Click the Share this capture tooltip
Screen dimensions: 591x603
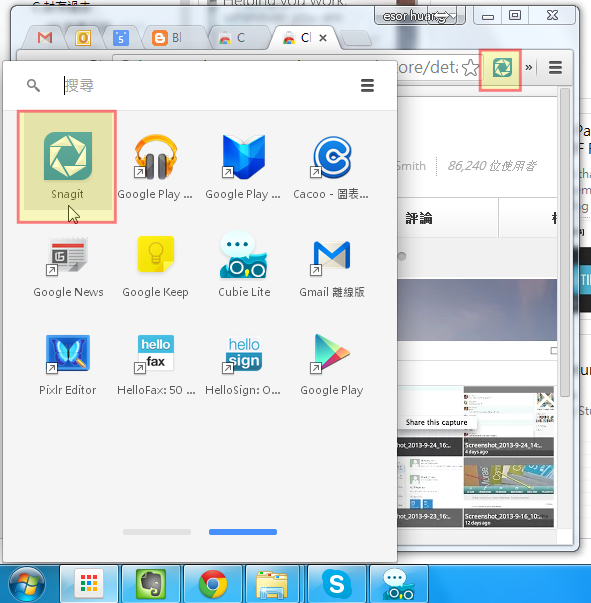tap(437, 422)
